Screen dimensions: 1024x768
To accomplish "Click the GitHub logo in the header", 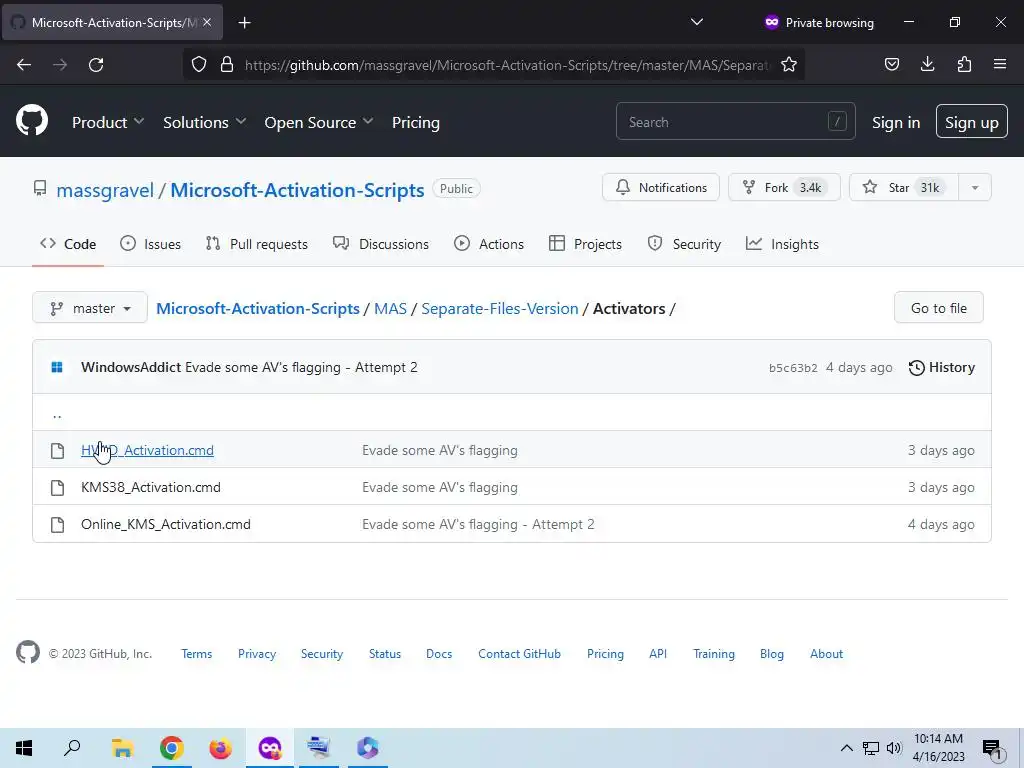I will 32,121.
